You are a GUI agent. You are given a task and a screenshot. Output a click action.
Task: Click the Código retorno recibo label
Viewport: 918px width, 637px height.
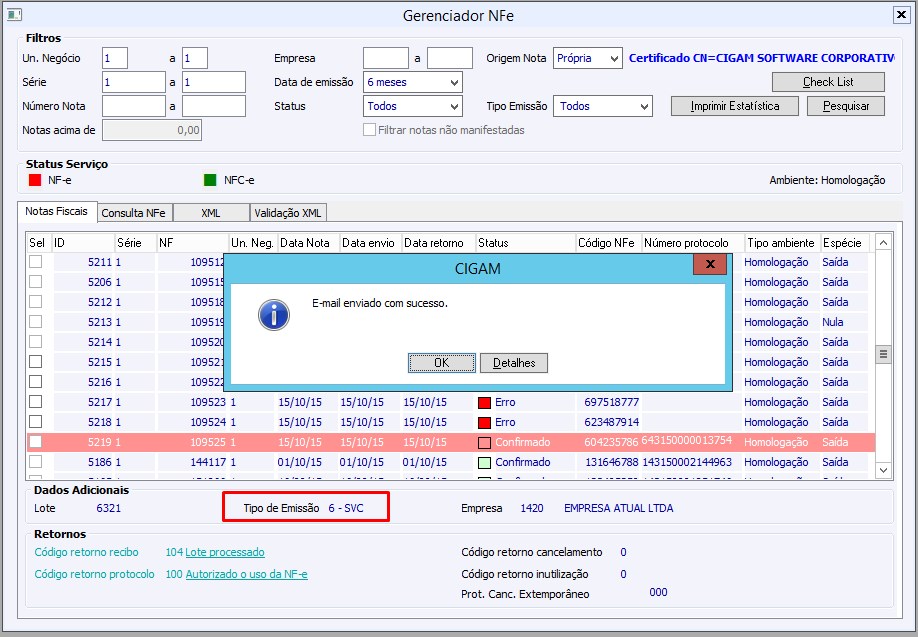87,552
